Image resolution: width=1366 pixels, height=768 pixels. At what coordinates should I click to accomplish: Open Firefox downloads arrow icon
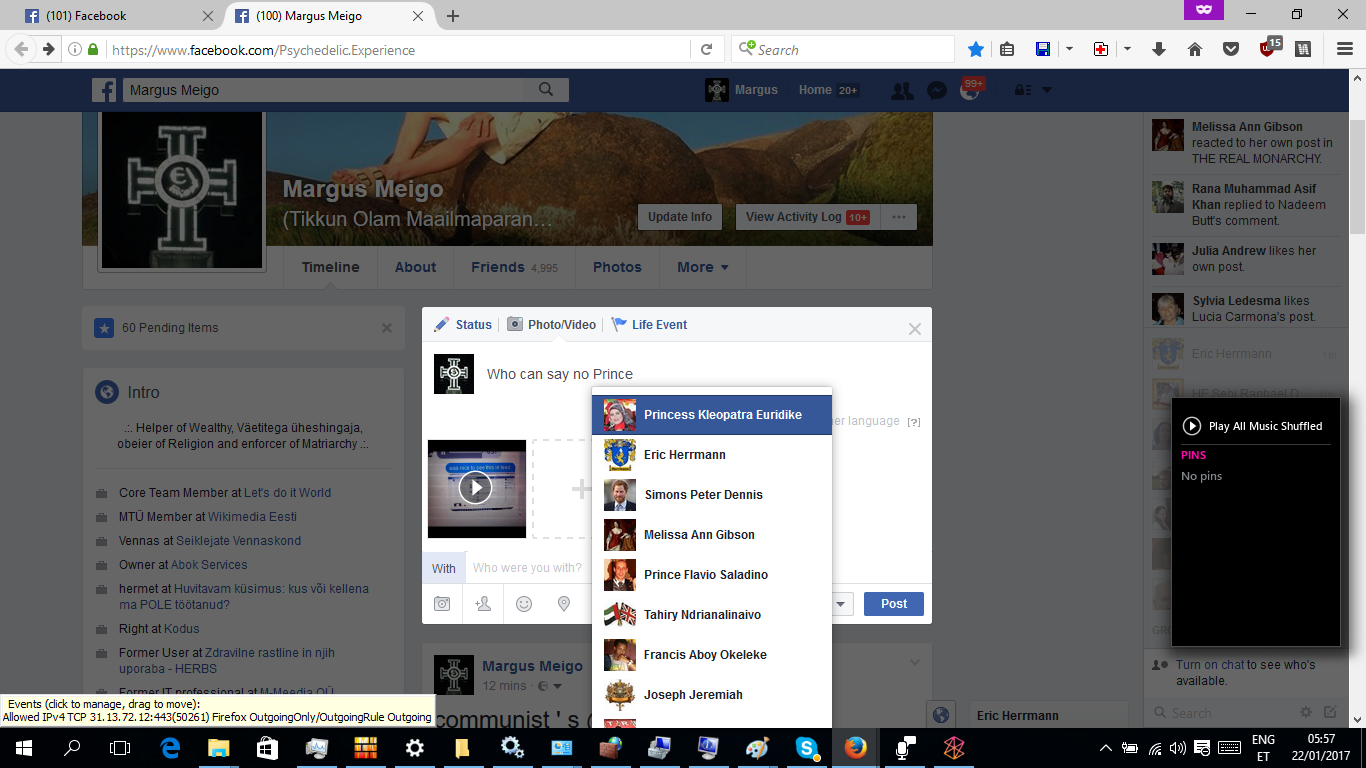(1159, 49)
